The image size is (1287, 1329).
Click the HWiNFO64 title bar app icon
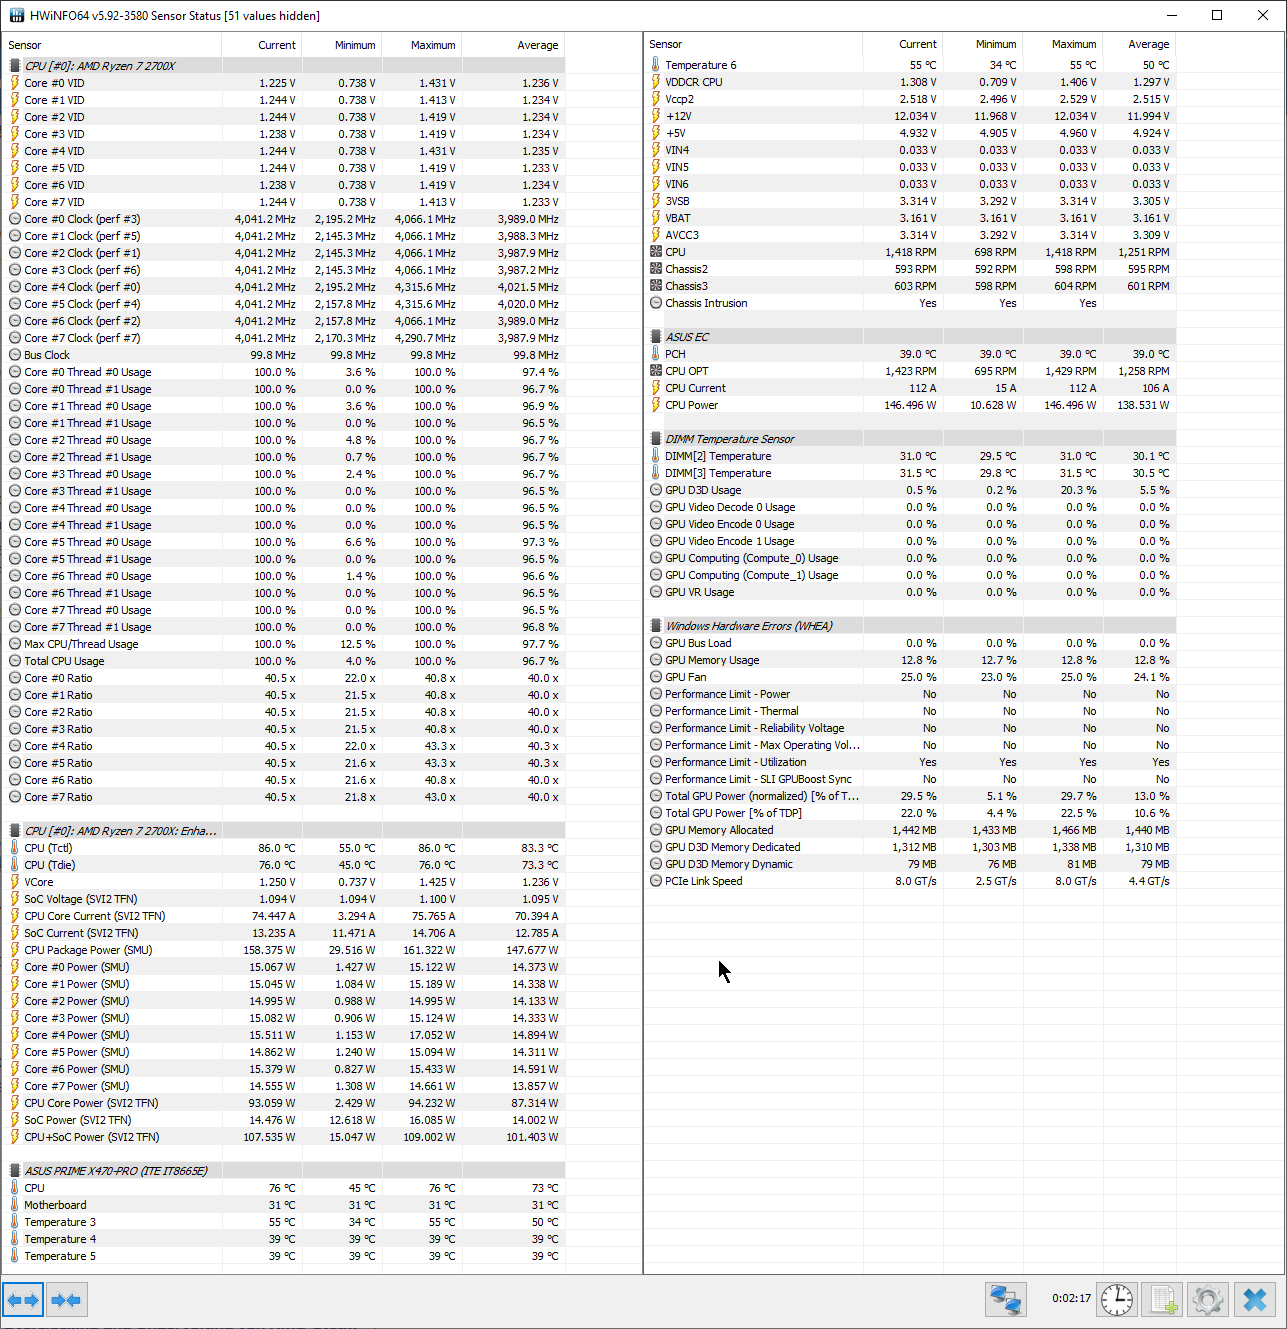(17, 15)
